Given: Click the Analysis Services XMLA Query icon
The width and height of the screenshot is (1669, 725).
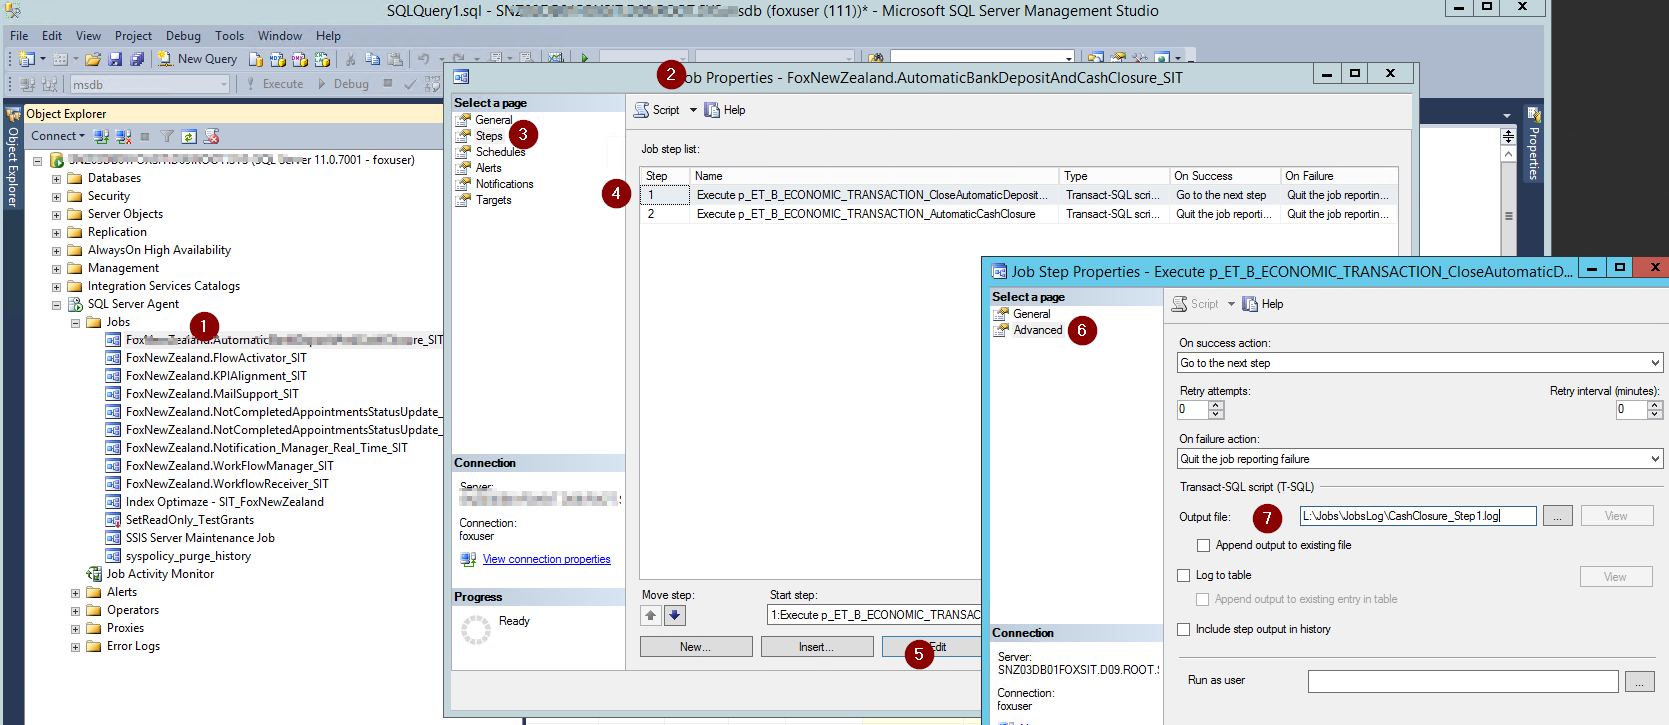Looking at the screenshot, I should tap(321, 59).
